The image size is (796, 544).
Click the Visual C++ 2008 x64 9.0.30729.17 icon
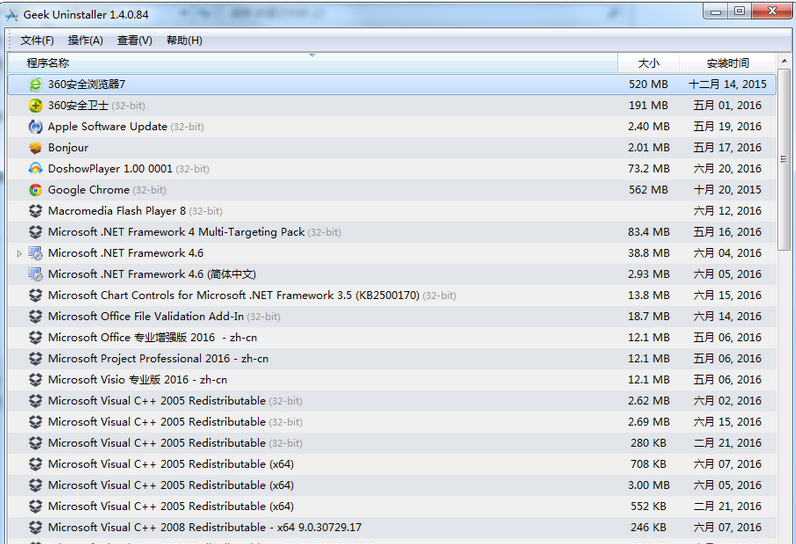pyautogui.click(x=36, y=527)
